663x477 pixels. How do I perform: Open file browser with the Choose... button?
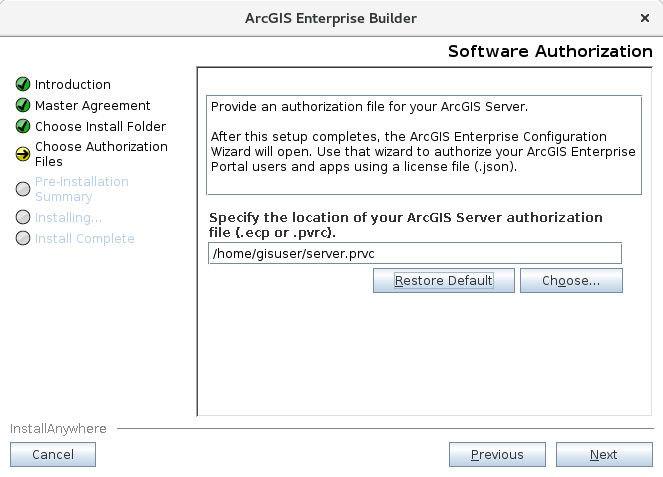[x=571, y=281]
